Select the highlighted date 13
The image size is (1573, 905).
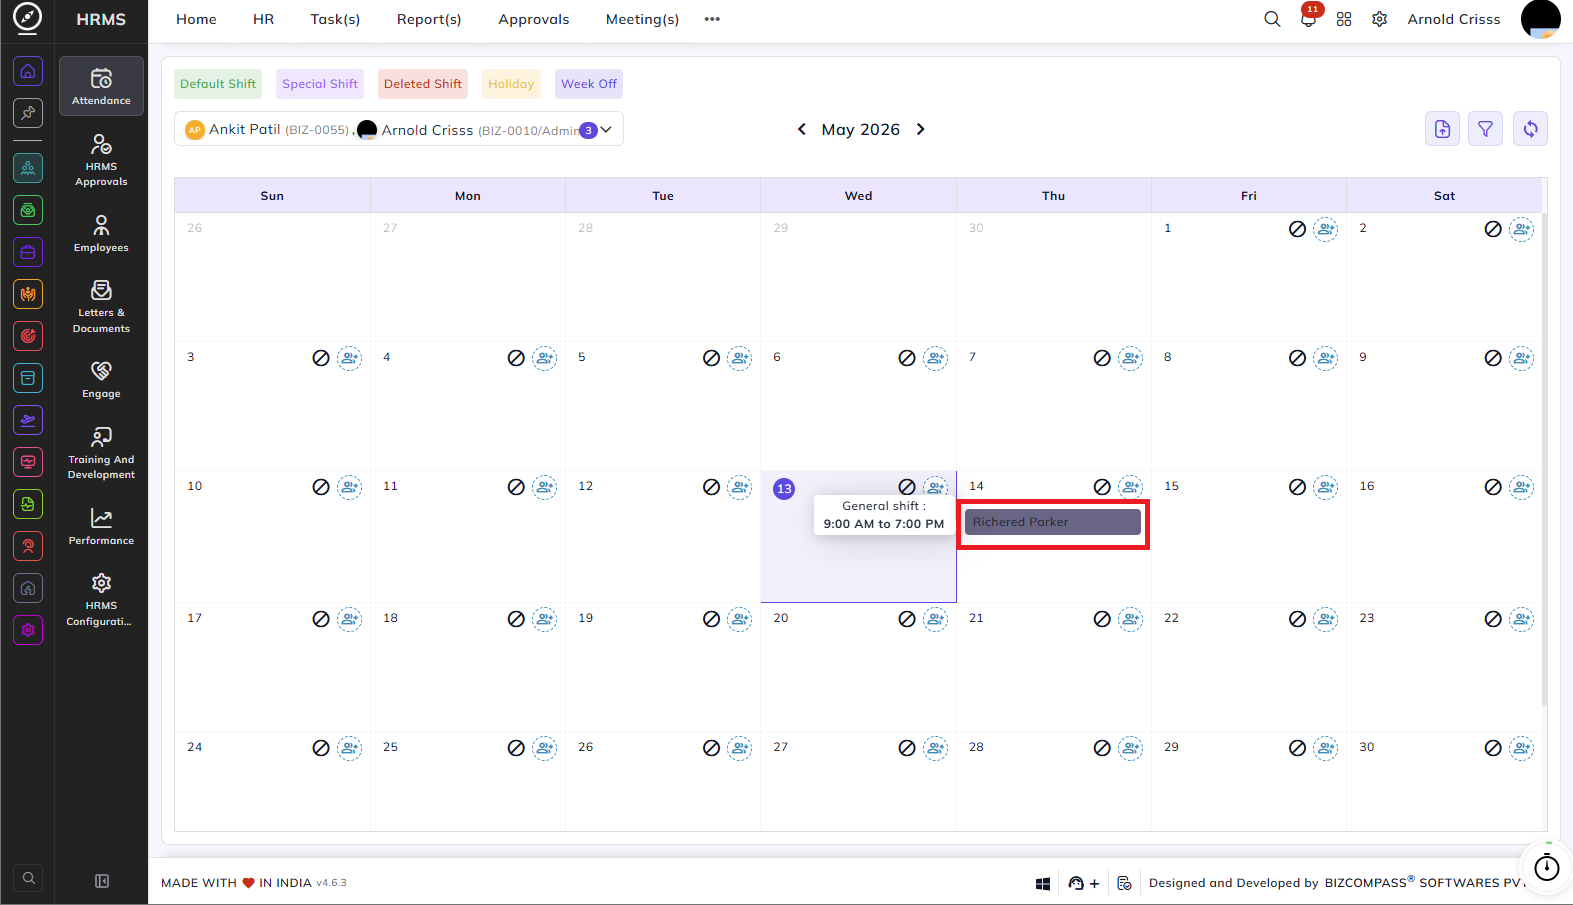[784, 489]
